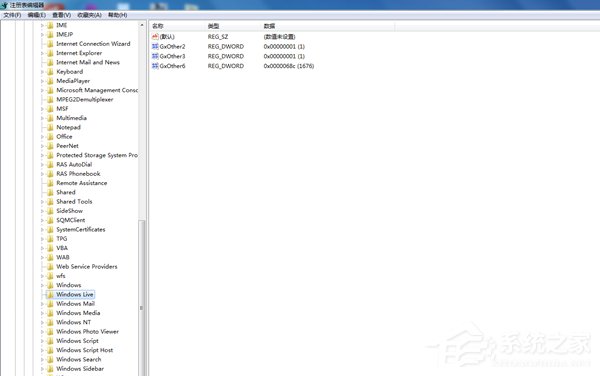The image size is (600, 376).
Task: Click the Registry Editor title bar icon
Action: 5,5
